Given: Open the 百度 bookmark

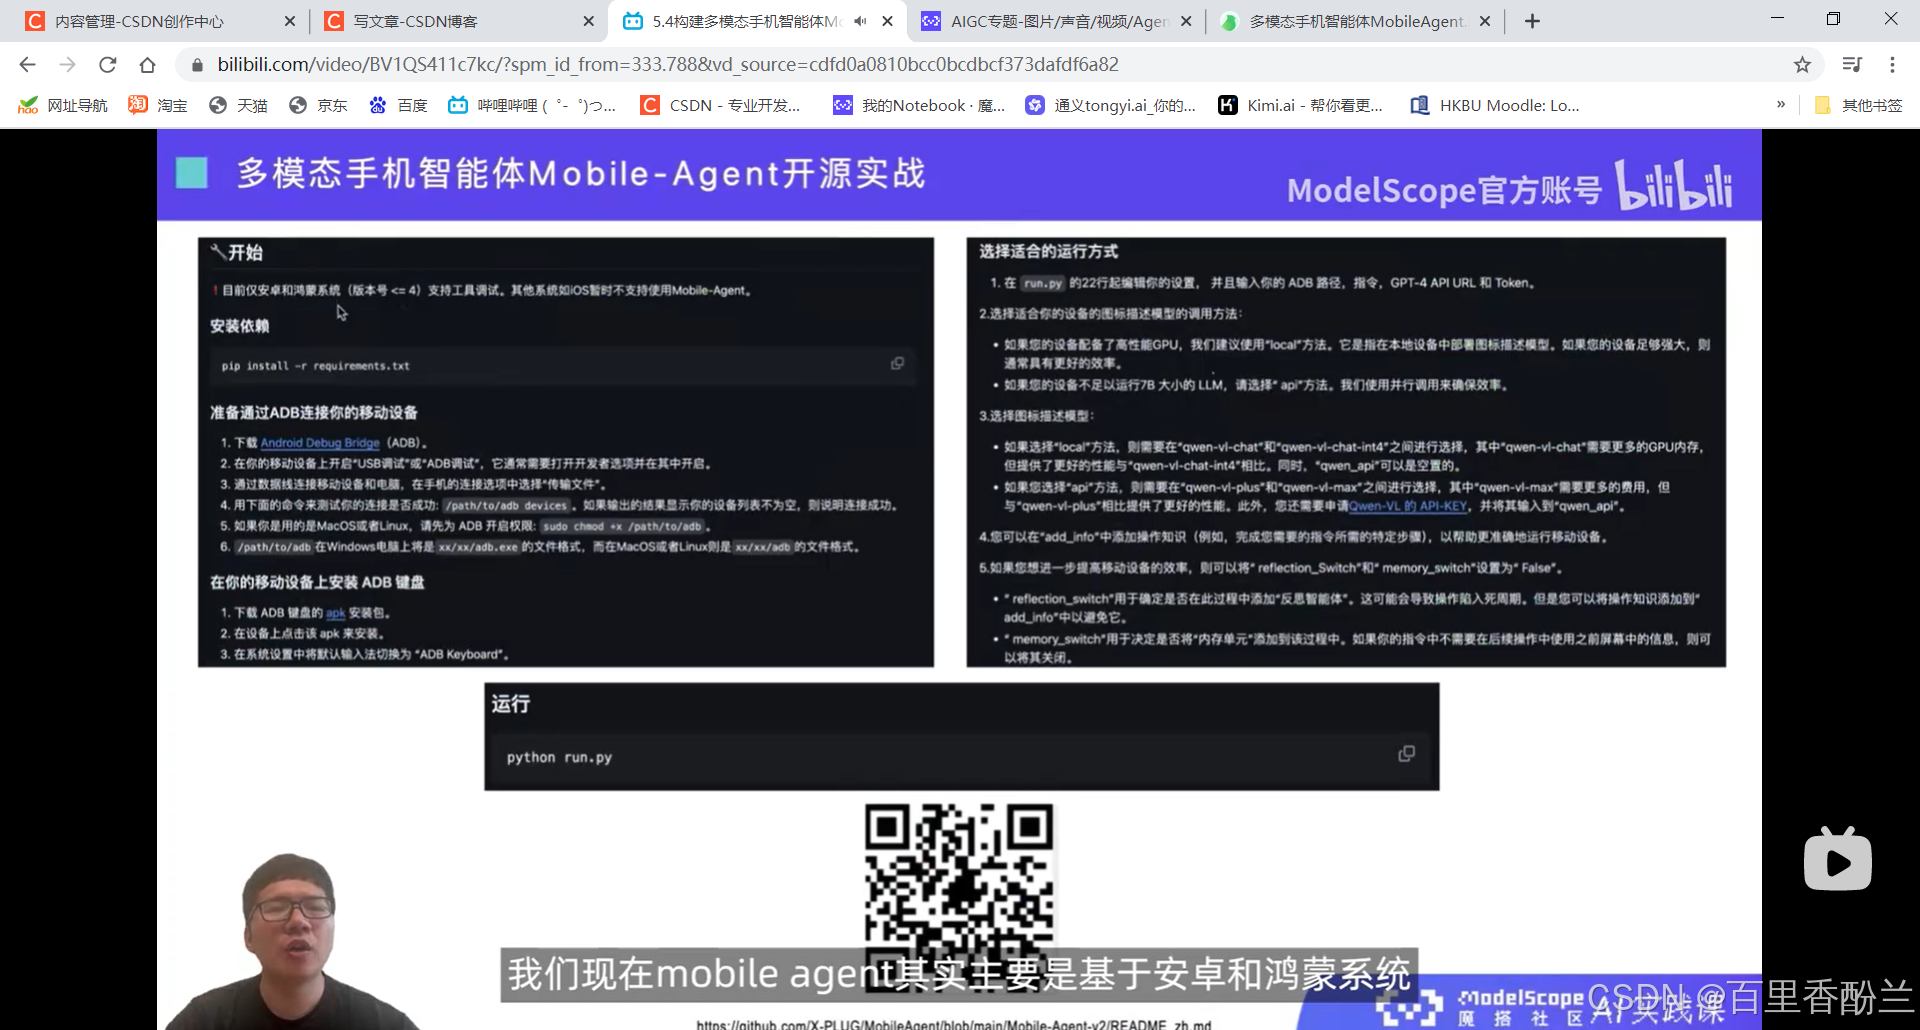Looking at the screenshot, I should 398,105.
